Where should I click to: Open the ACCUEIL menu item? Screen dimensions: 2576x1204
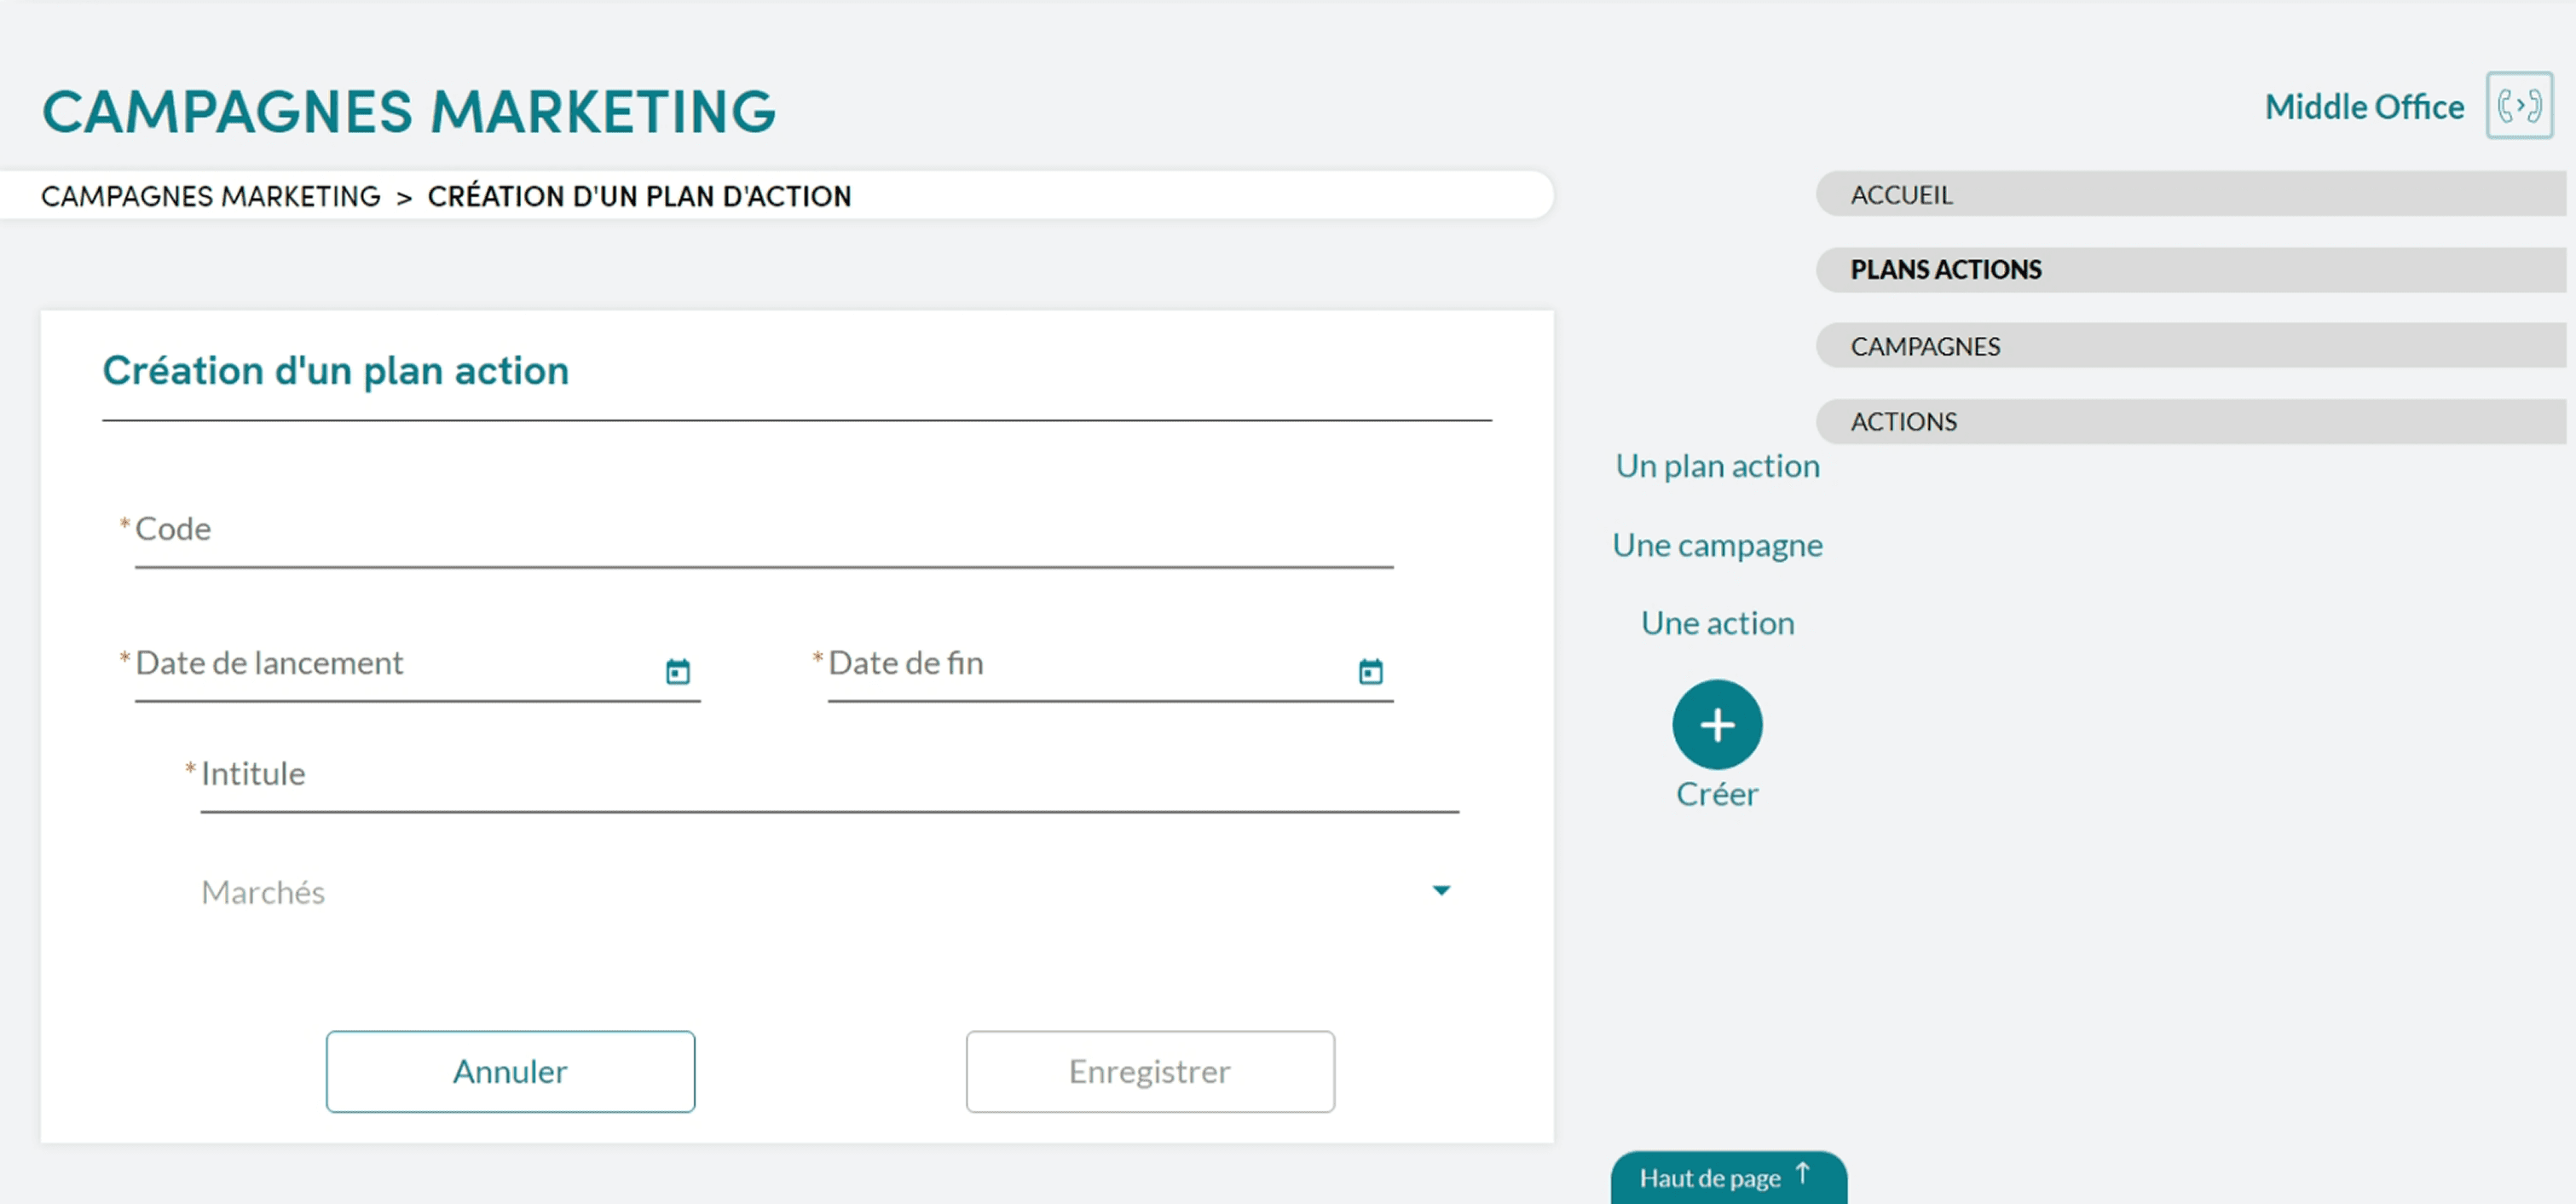[1900, 195]
